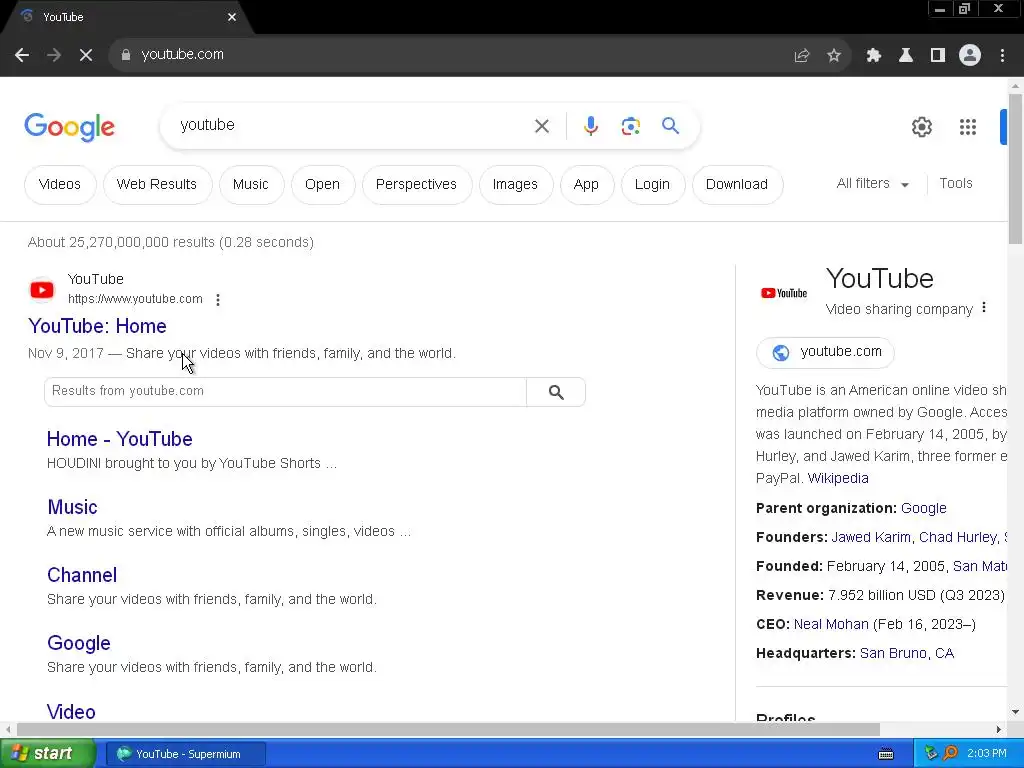Select the Images filter chip
The image size is (1024, 768).
(x=515, y=185)
